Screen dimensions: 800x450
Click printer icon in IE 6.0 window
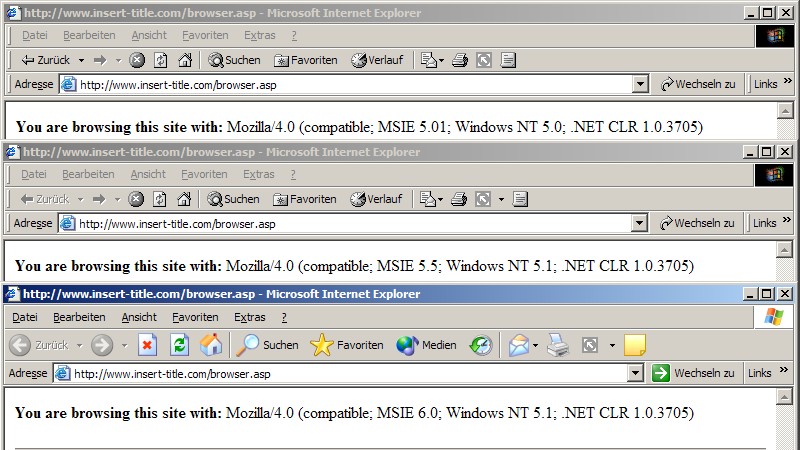click(x=558, y=345)
